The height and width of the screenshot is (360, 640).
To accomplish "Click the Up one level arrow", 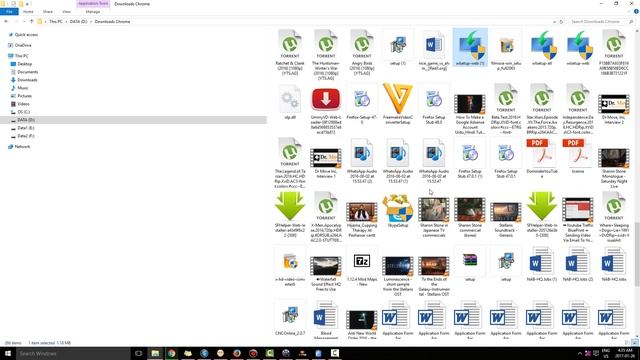I will (31, 21).
